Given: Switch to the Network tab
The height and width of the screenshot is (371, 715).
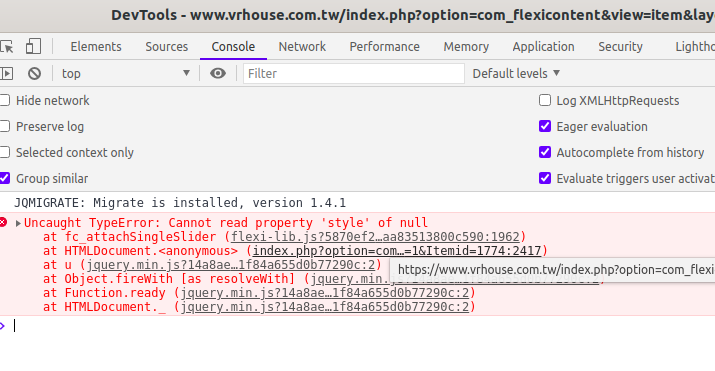Looking at the screenshot, I should tap(302, 46).
